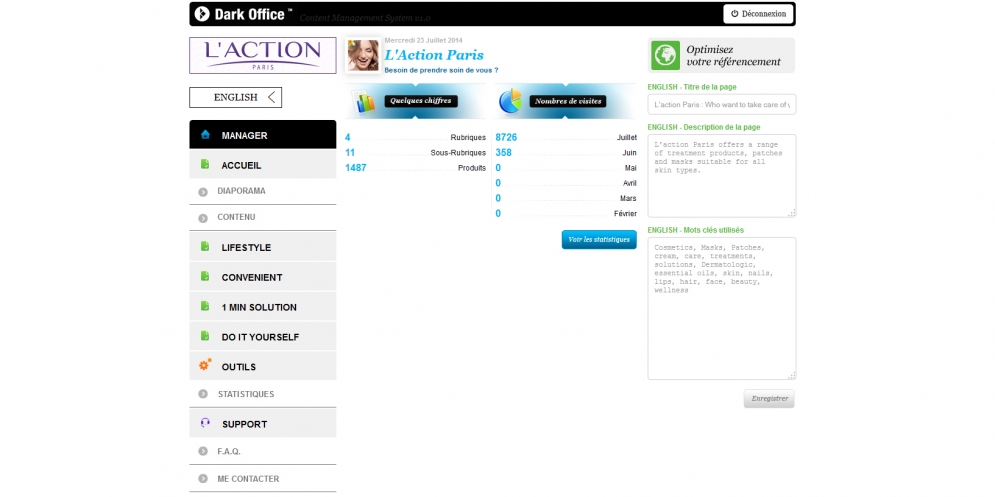995x497 pixels.
Task: Click the green globe referencing icon
Action: [665, 55]
